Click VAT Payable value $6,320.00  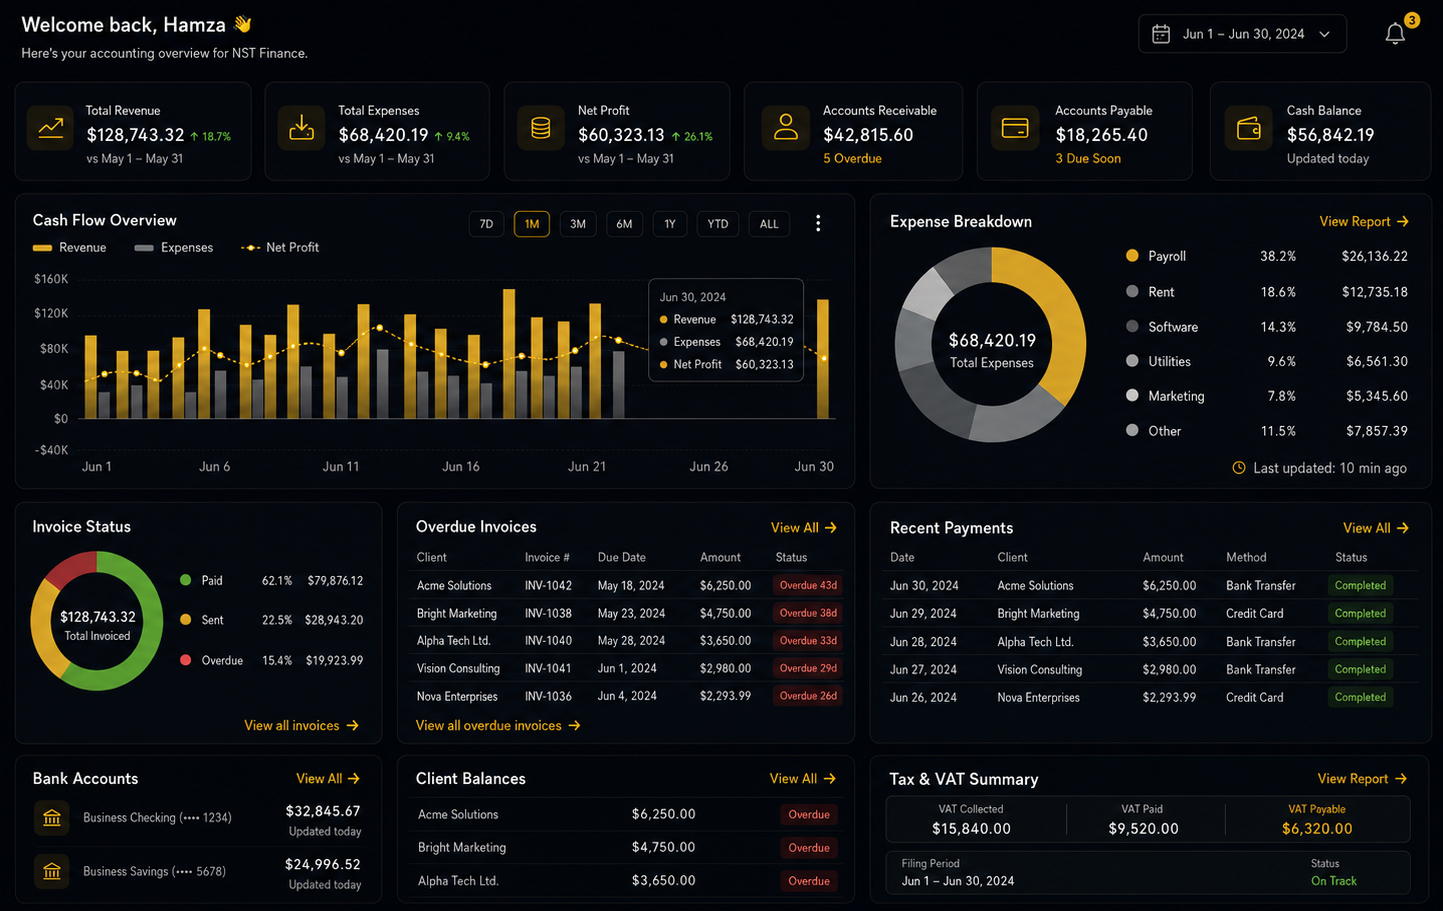[1317, 829]
